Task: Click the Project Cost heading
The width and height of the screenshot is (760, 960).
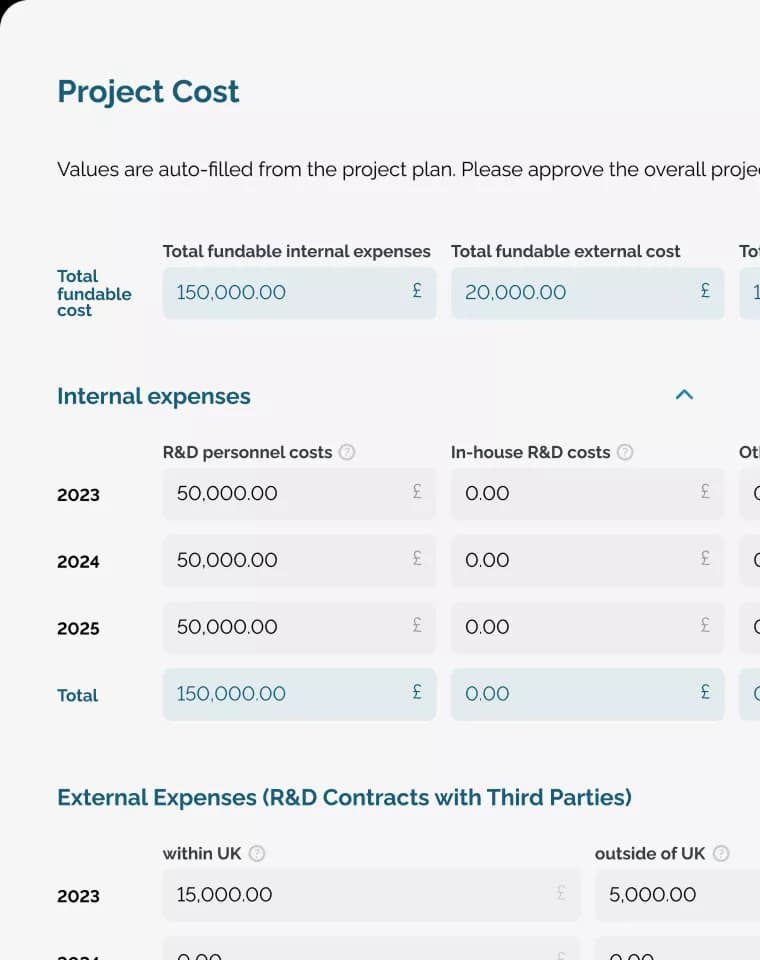Action: (148, 92)
